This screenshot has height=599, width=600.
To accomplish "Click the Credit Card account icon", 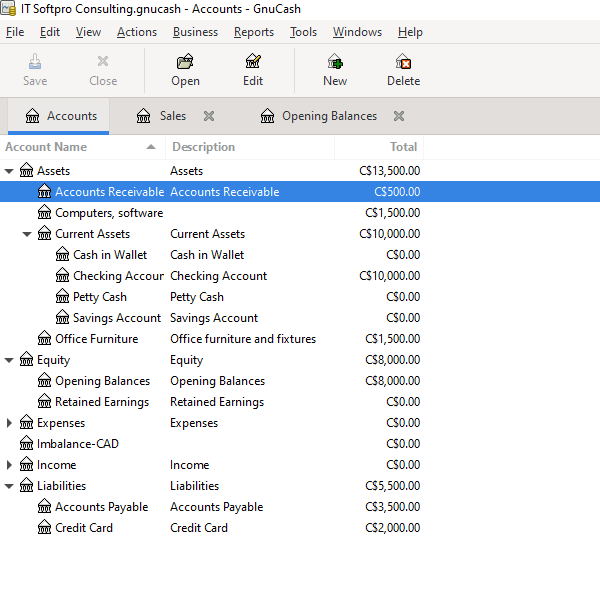I will 44,528.
